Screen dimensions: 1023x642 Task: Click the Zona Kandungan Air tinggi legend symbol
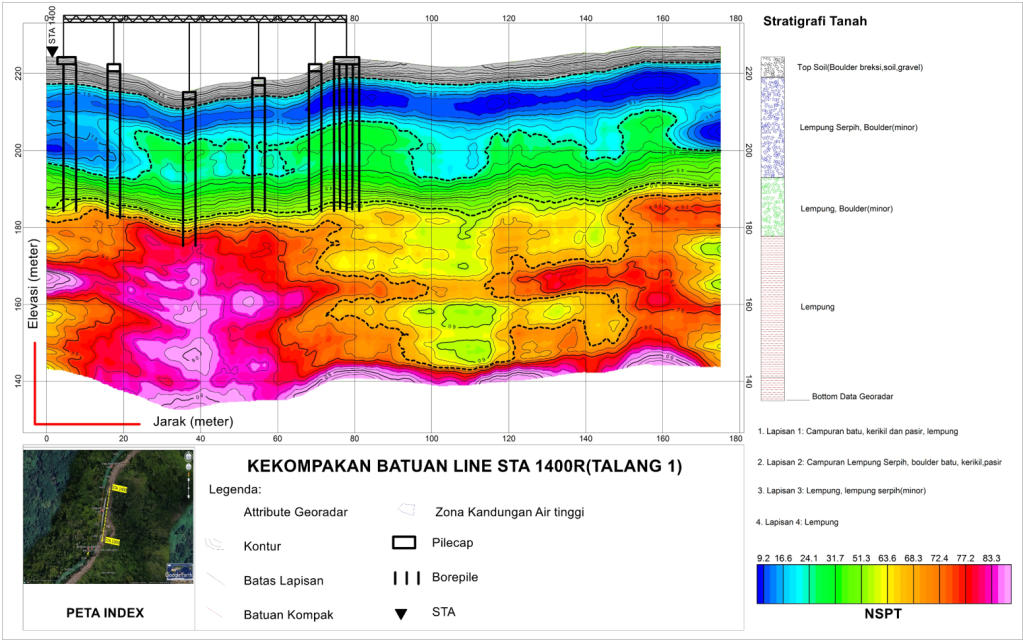pos(405,510)
